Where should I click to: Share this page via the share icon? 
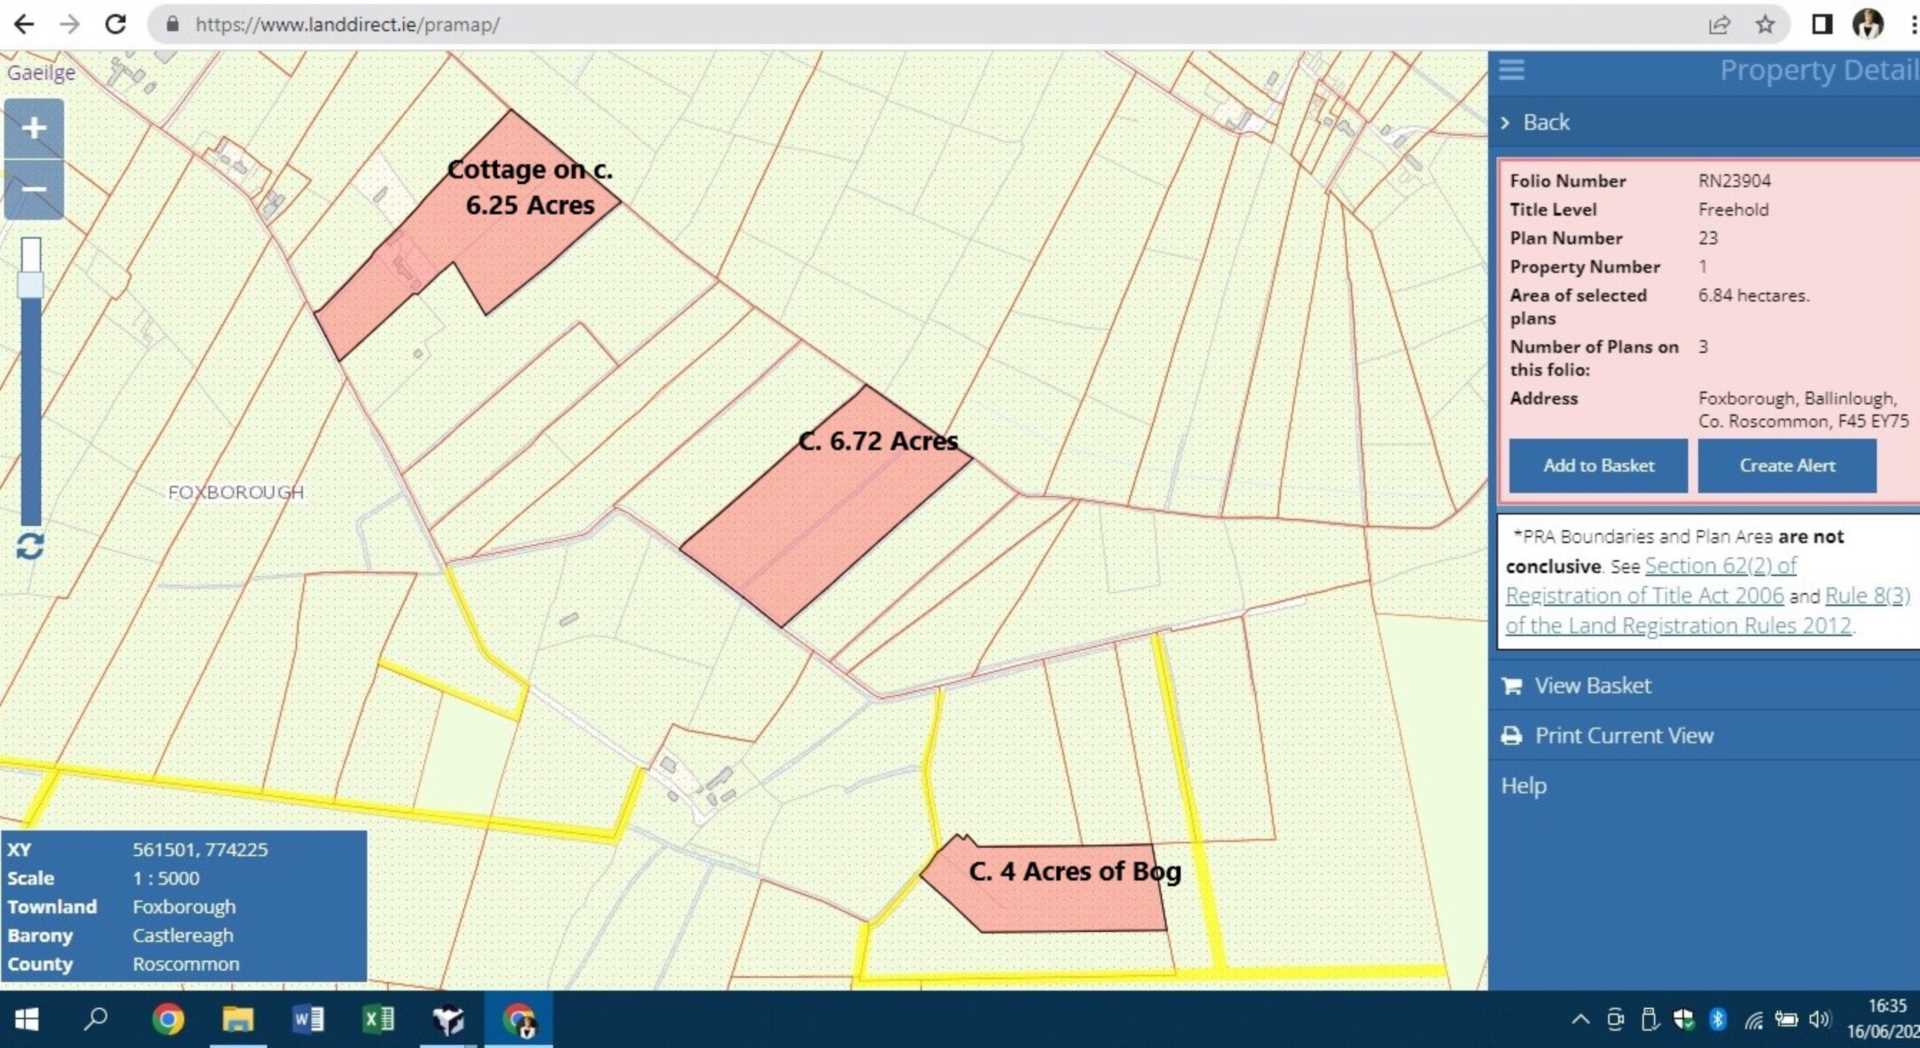pyautogui.click(x=1719, y=24)
